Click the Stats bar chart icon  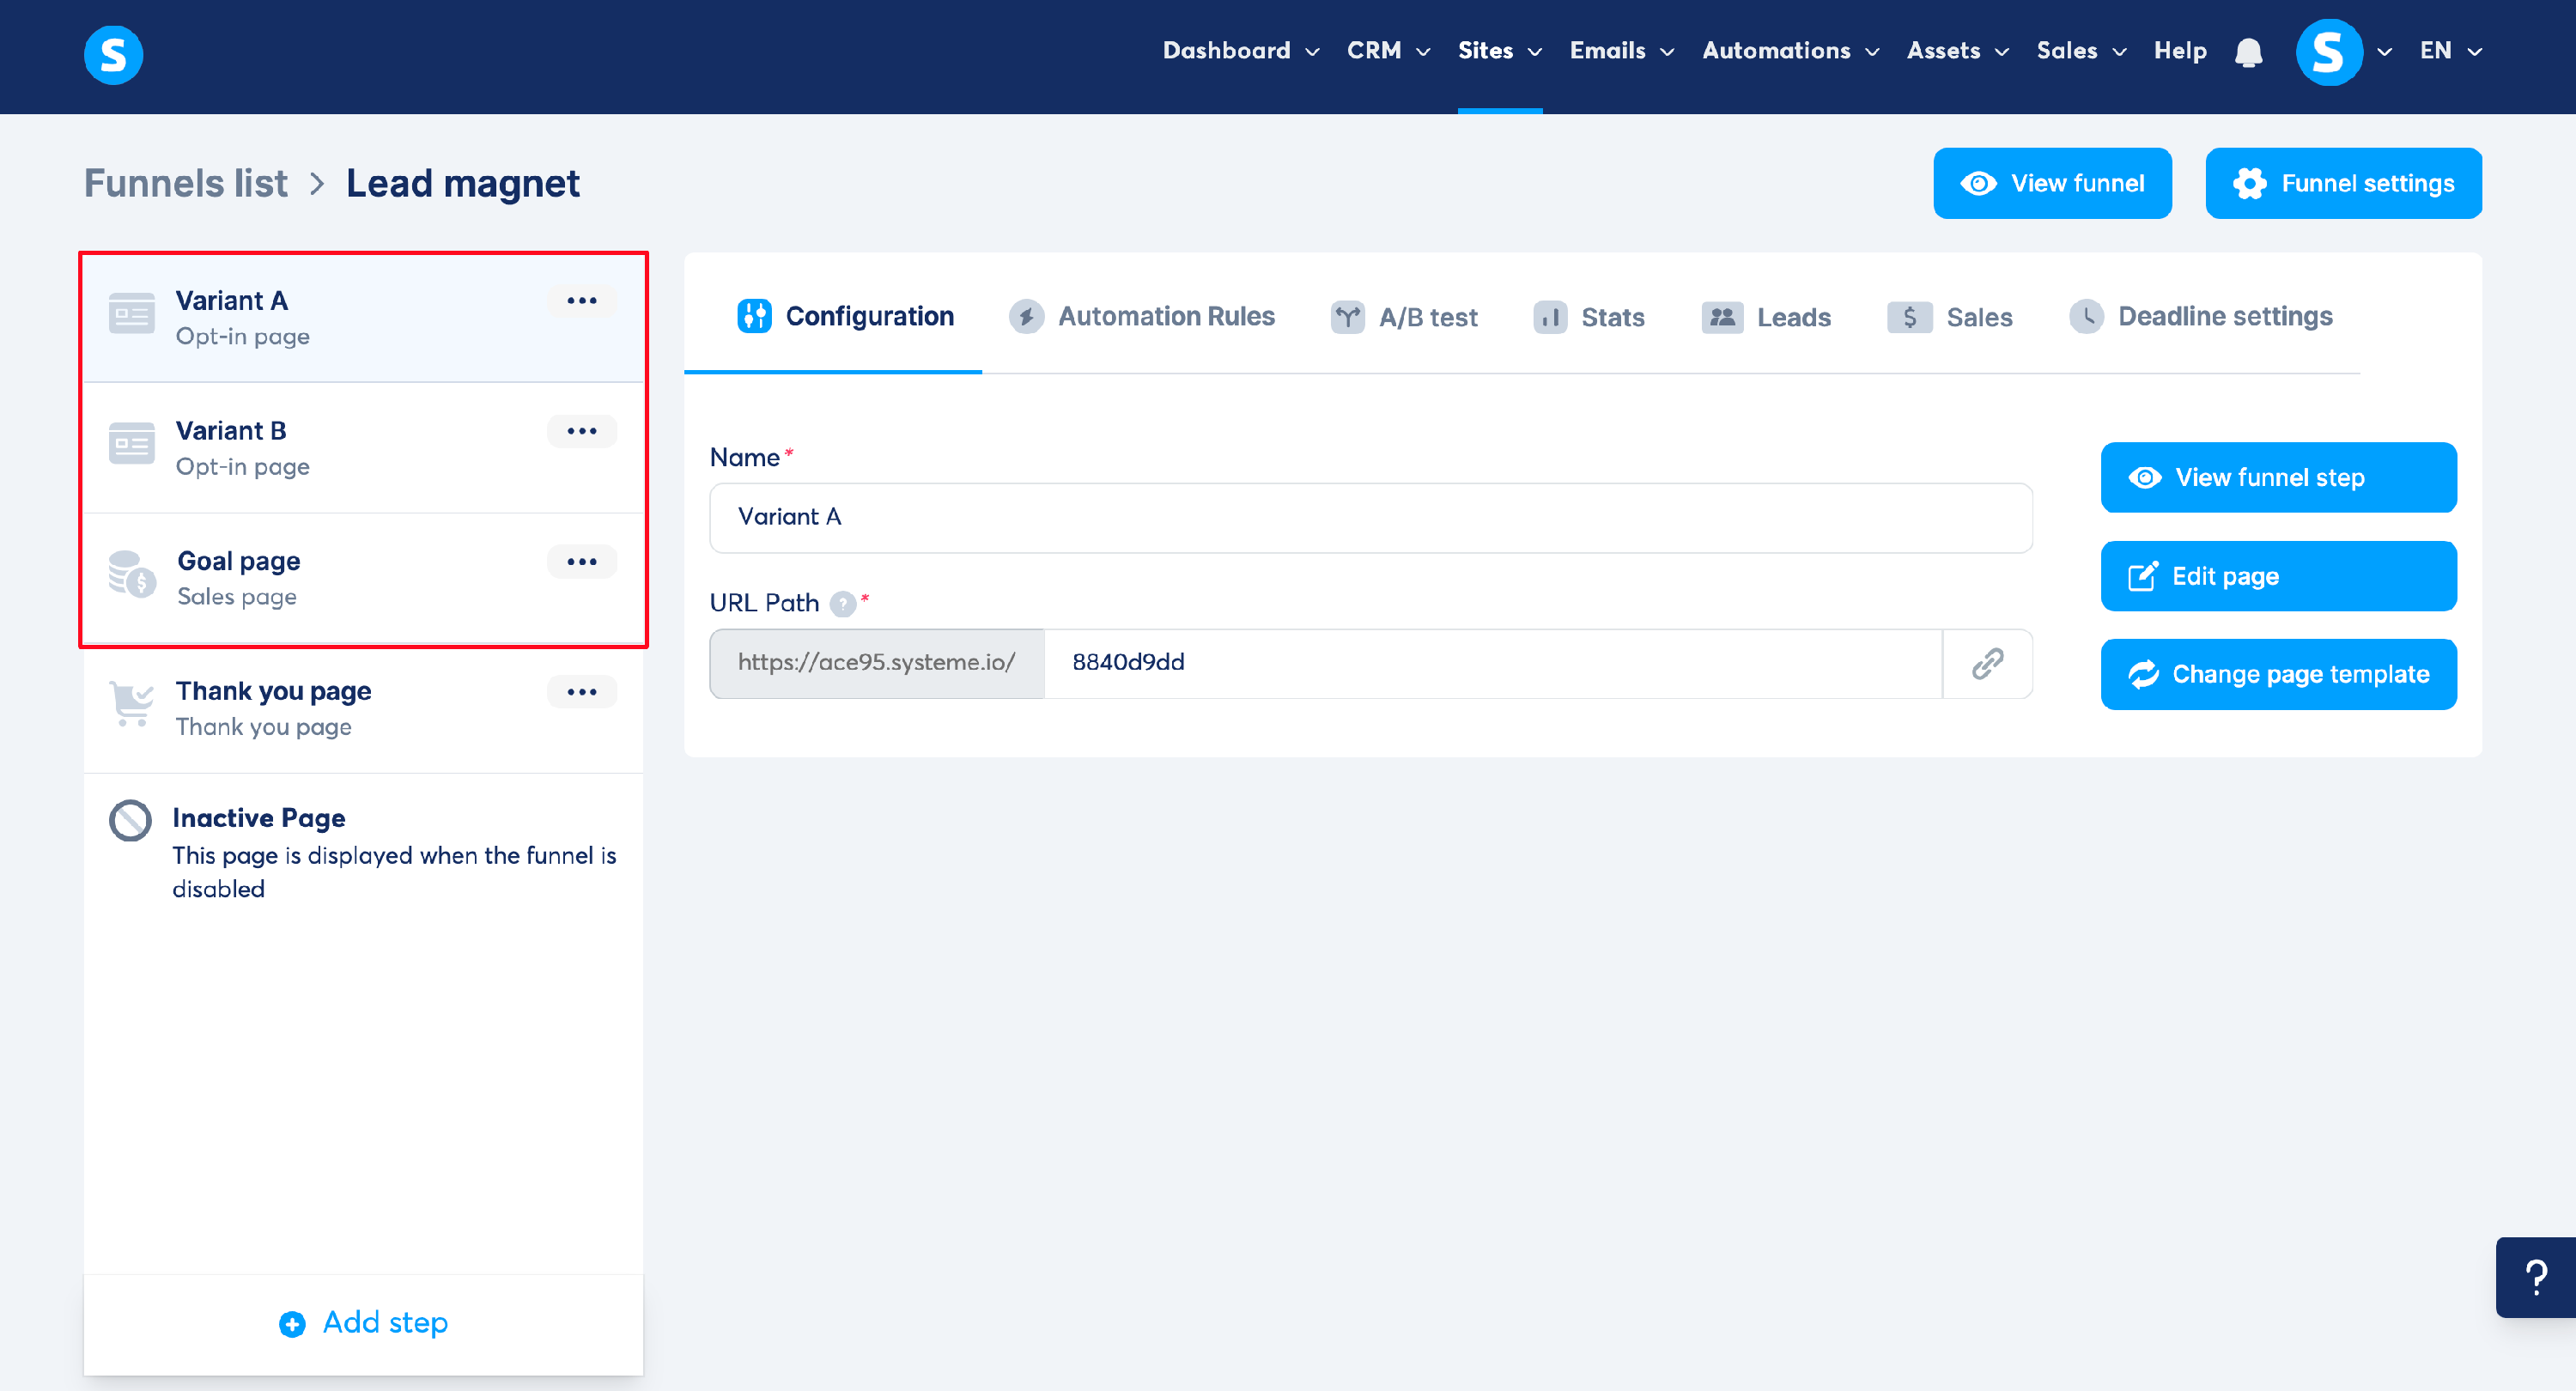click(1550, 317)
